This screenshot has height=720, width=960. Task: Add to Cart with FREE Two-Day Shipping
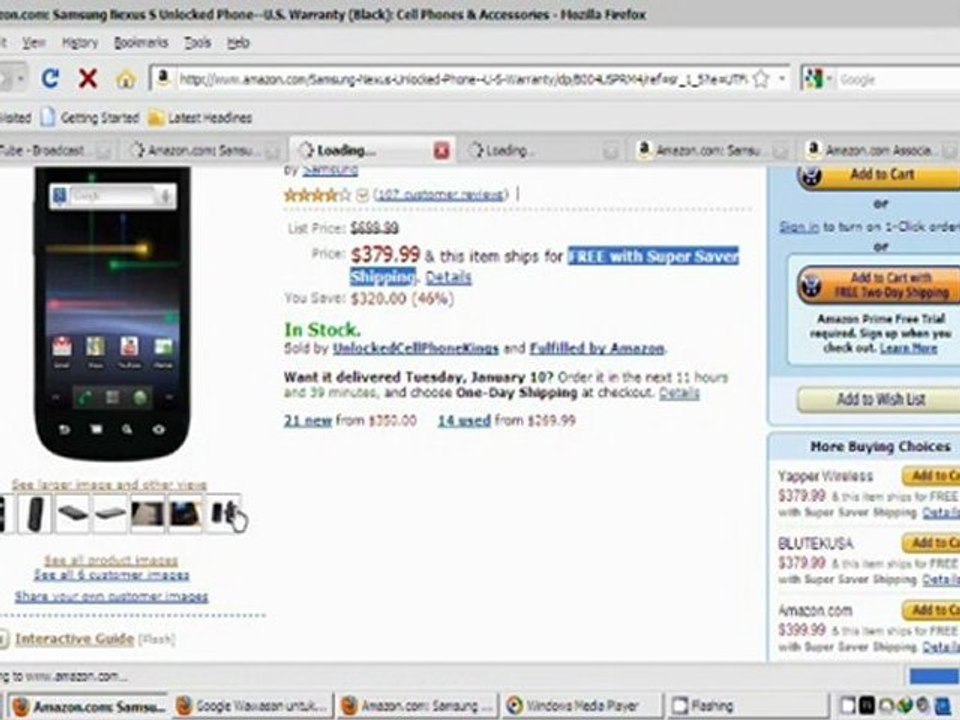pyautogui.click(x=879, y=285)
